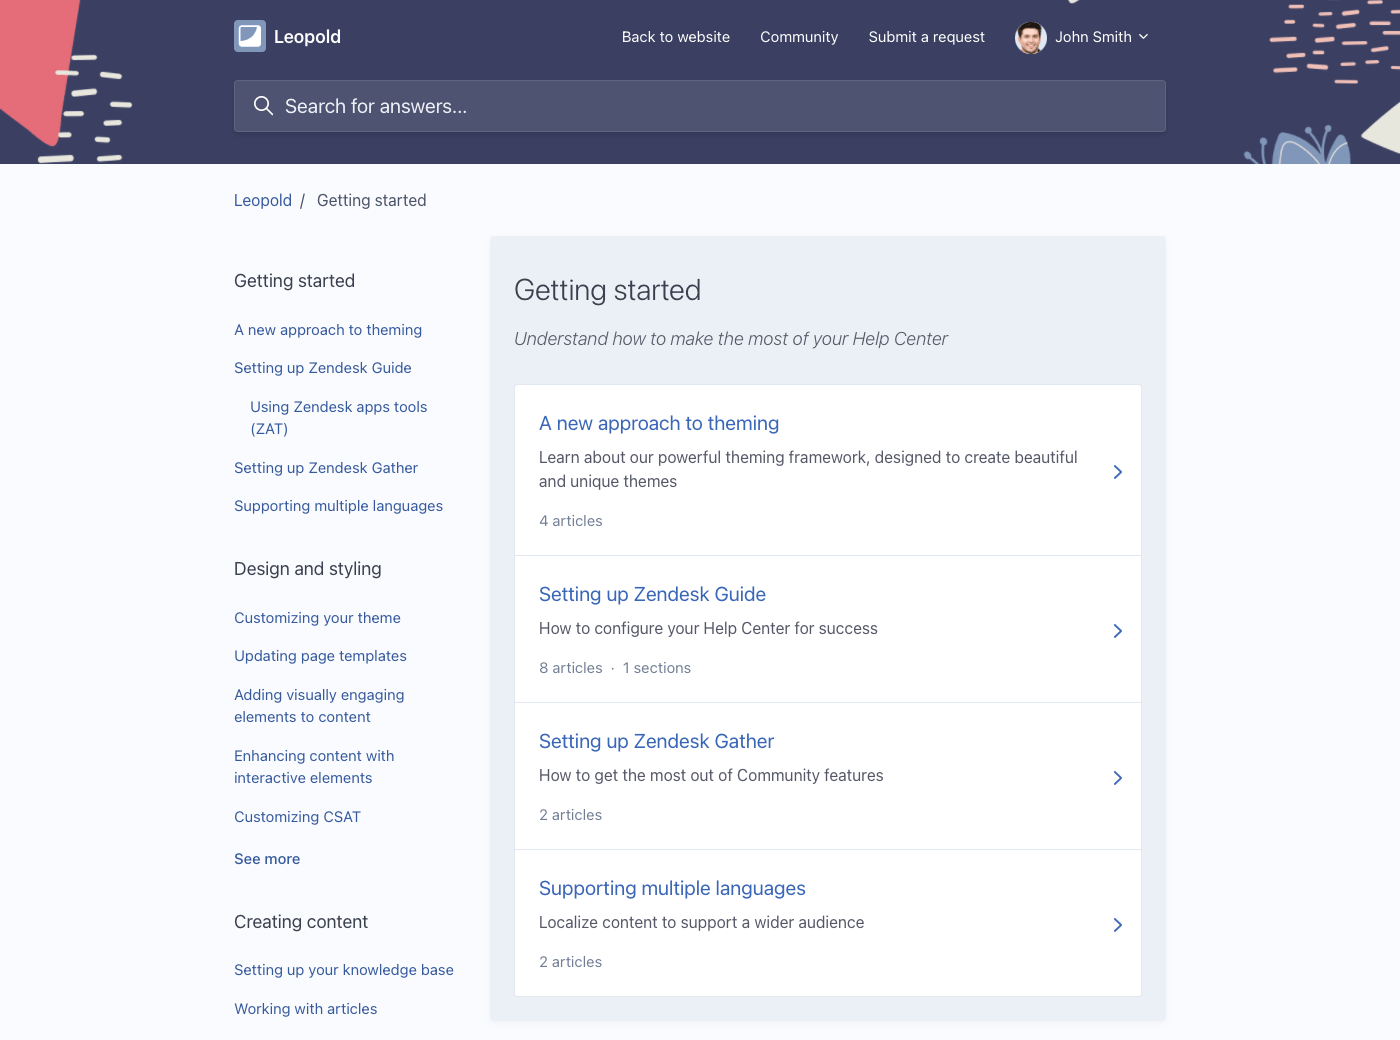
Task: Open Customizing CSAT sidebar link
Action: [x=297, y=817]
